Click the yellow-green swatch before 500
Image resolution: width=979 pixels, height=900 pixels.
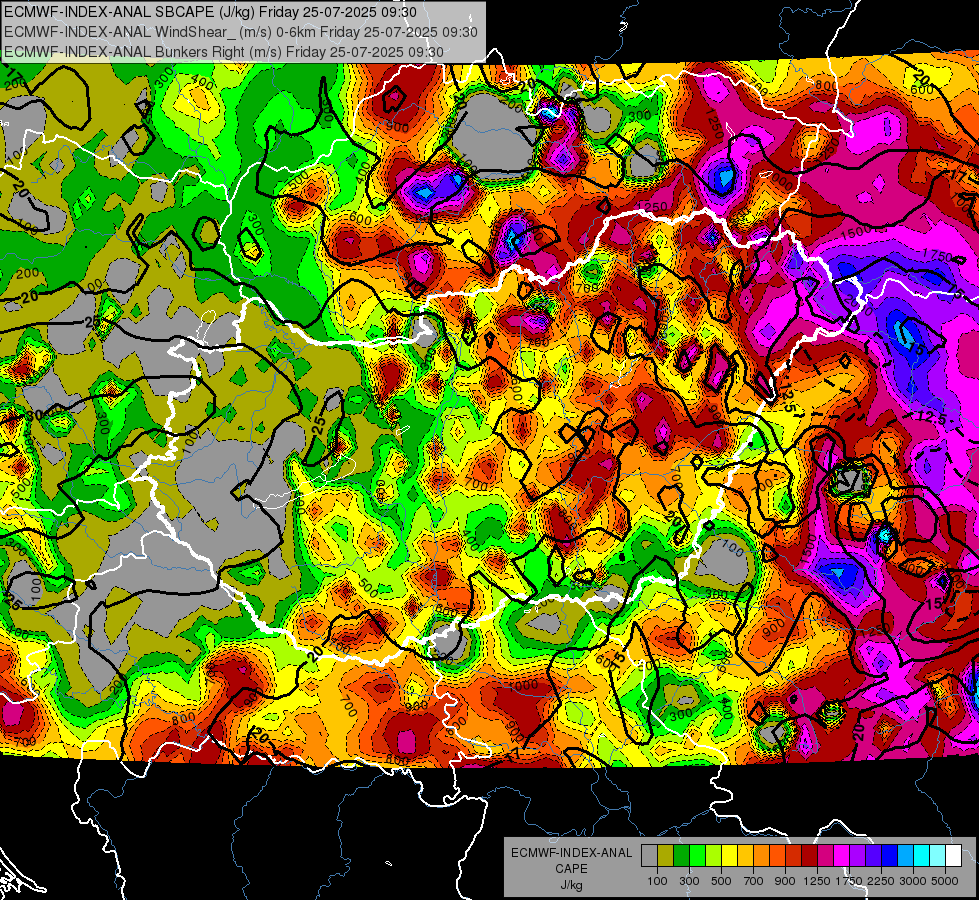pos(714,856)
